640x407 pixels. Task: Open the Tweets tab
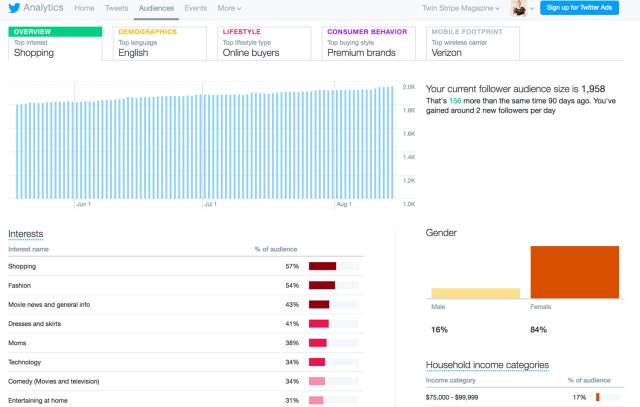tap(116, 8)
